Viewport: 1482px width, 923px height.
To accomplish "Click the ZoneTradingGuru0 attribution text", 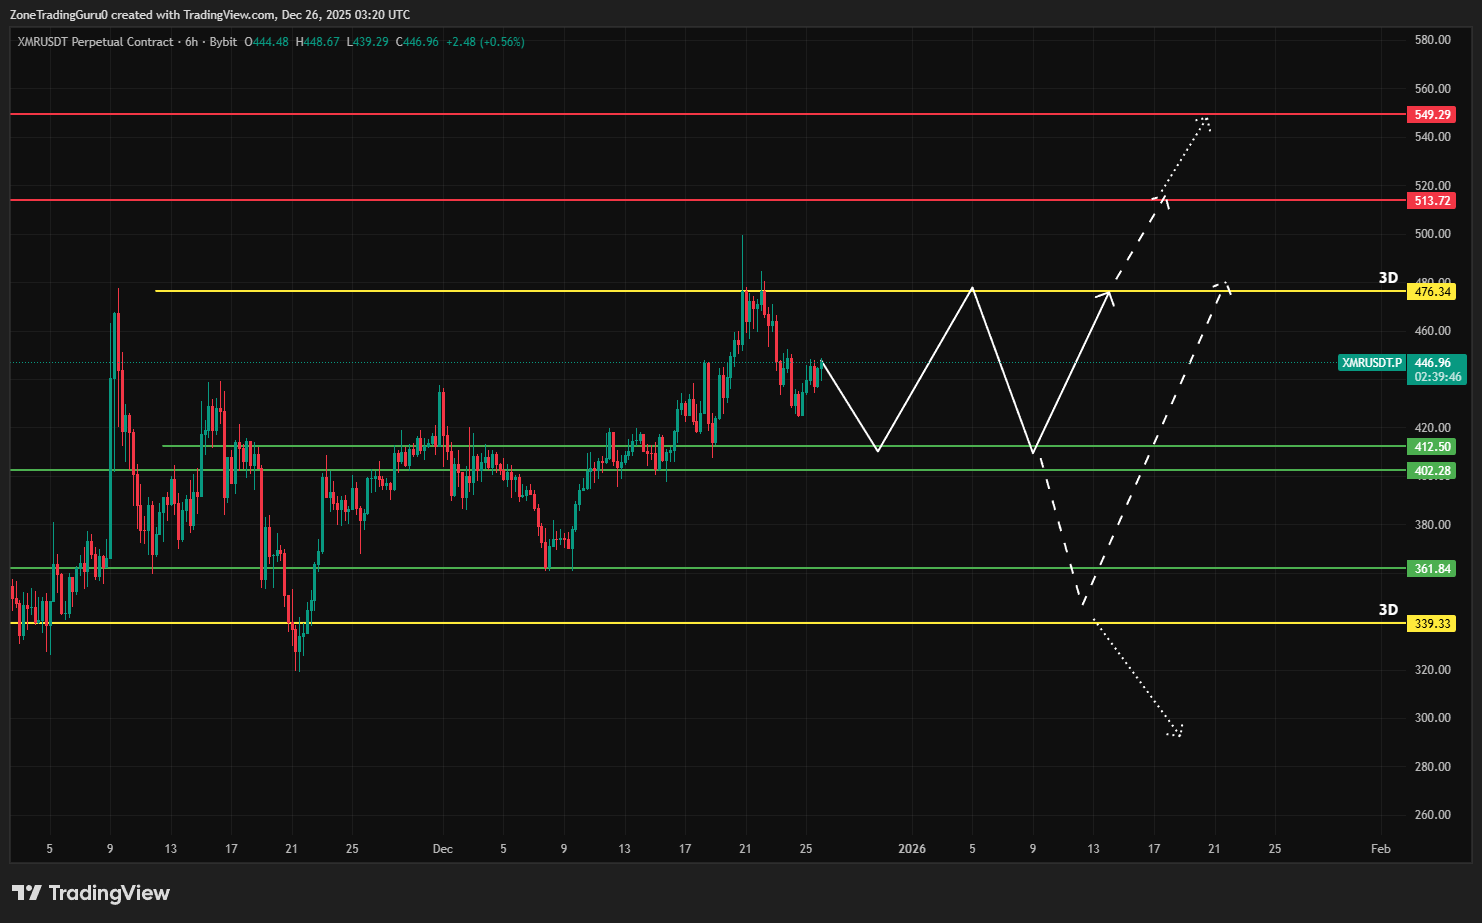I will click(x=60, y=14).
